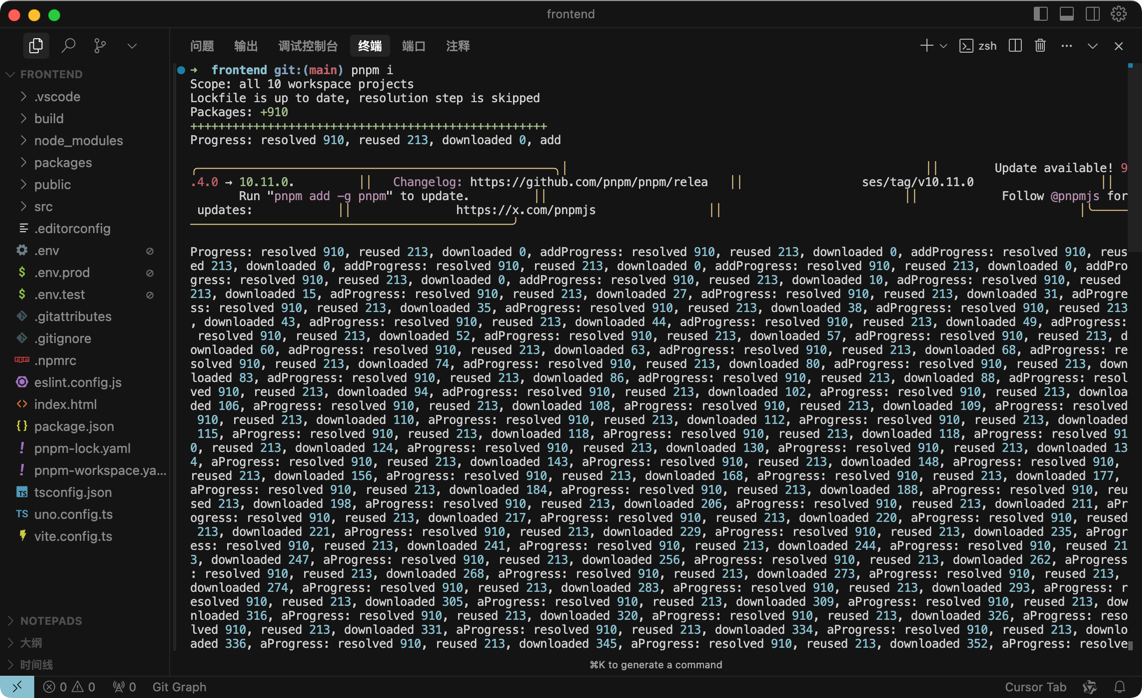Kill terminal with trash icon
This screenshot has height=698, width=1142.
(1040, 46)
